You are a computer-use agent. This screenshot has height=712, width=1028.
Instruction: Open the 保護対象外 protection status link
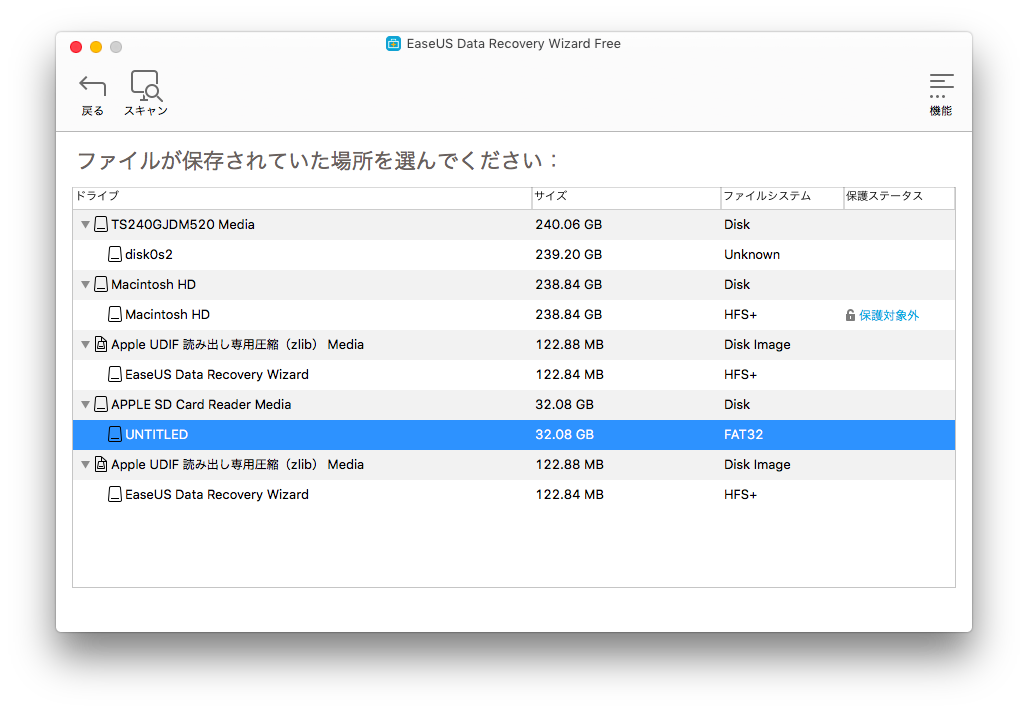pyautogui.click(x=889, y=315)
